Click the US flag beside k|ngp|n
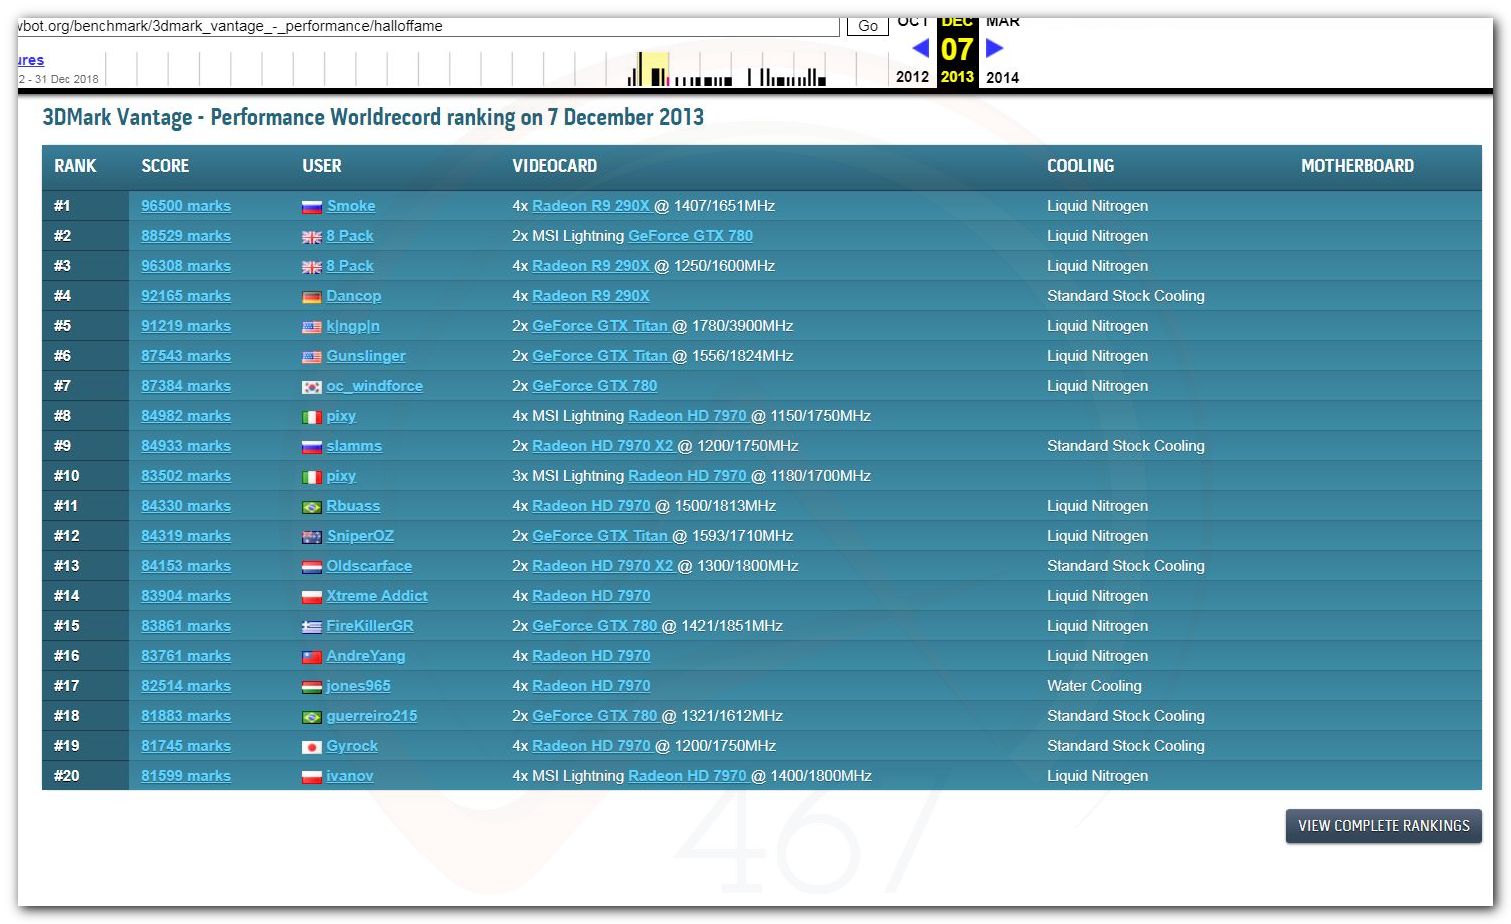 [312, 327]
